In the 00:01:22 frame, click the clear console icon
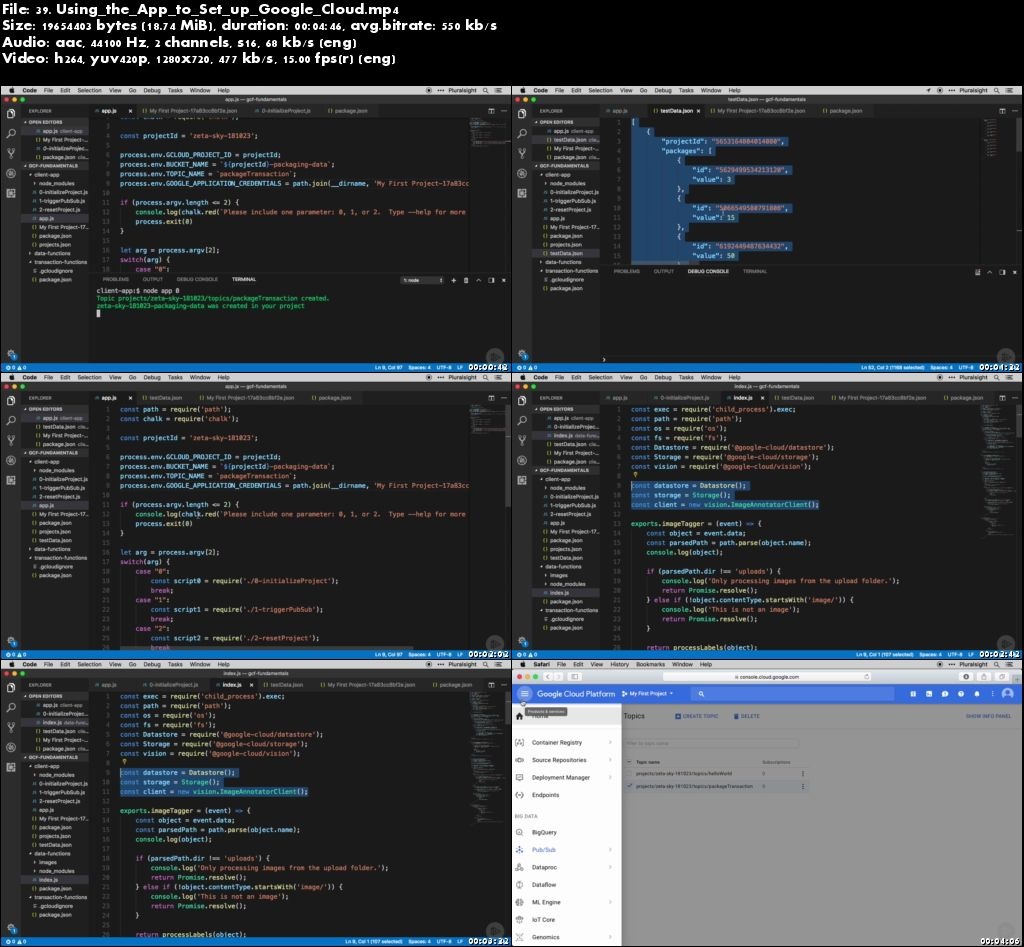The height and width of the screenshot is (947, 1024). point(977,272)
